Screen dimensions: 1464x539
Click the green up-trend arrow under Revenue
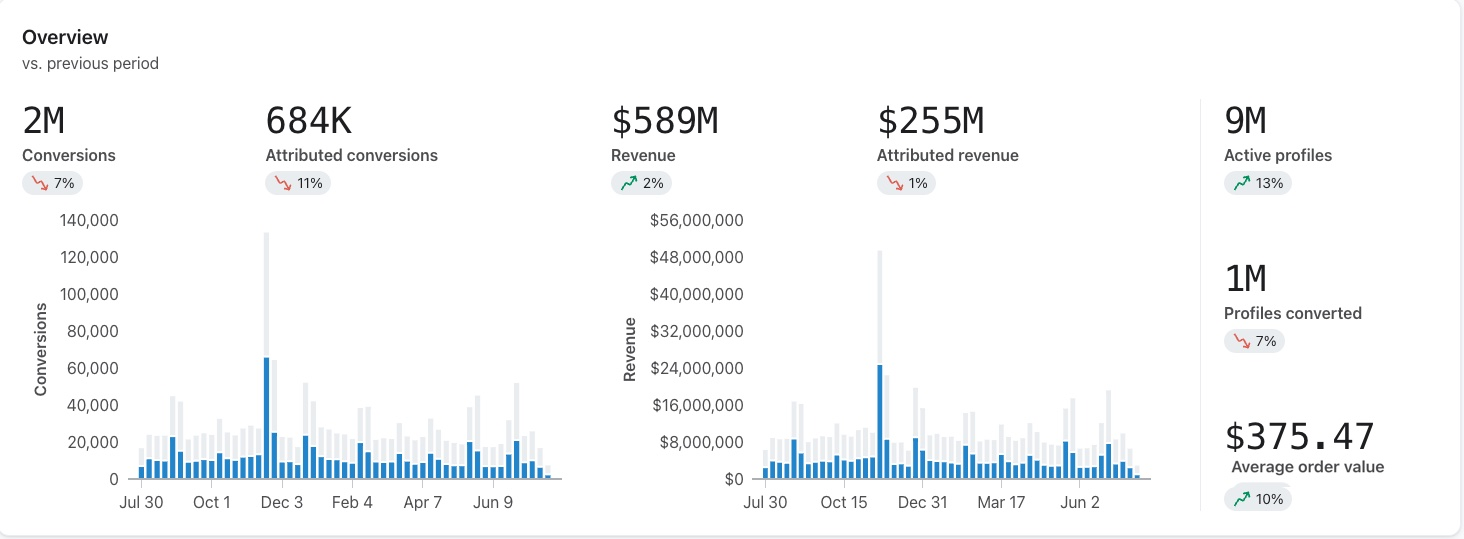pos(628,183)
